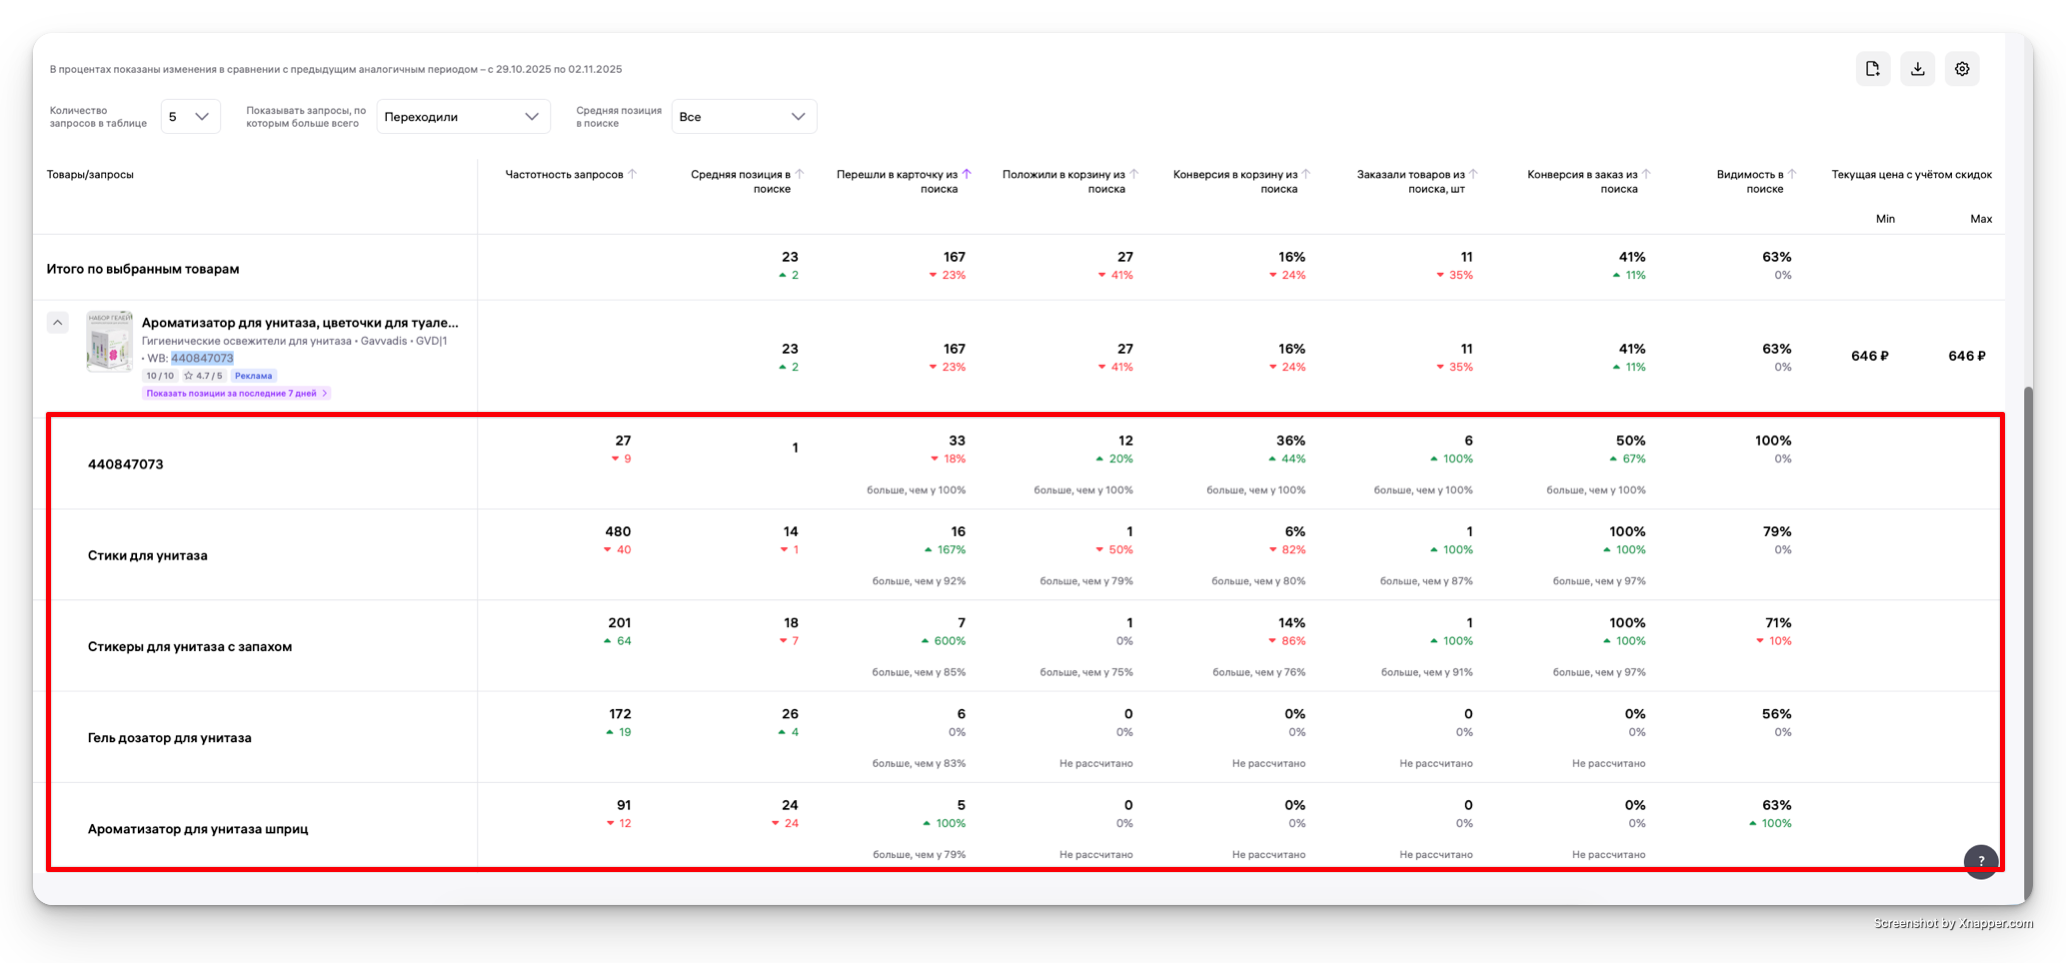Sort by Положили в корзину из поиска arrow
The width and height of the screenshot is (2066, 963).
point(1133,174)
